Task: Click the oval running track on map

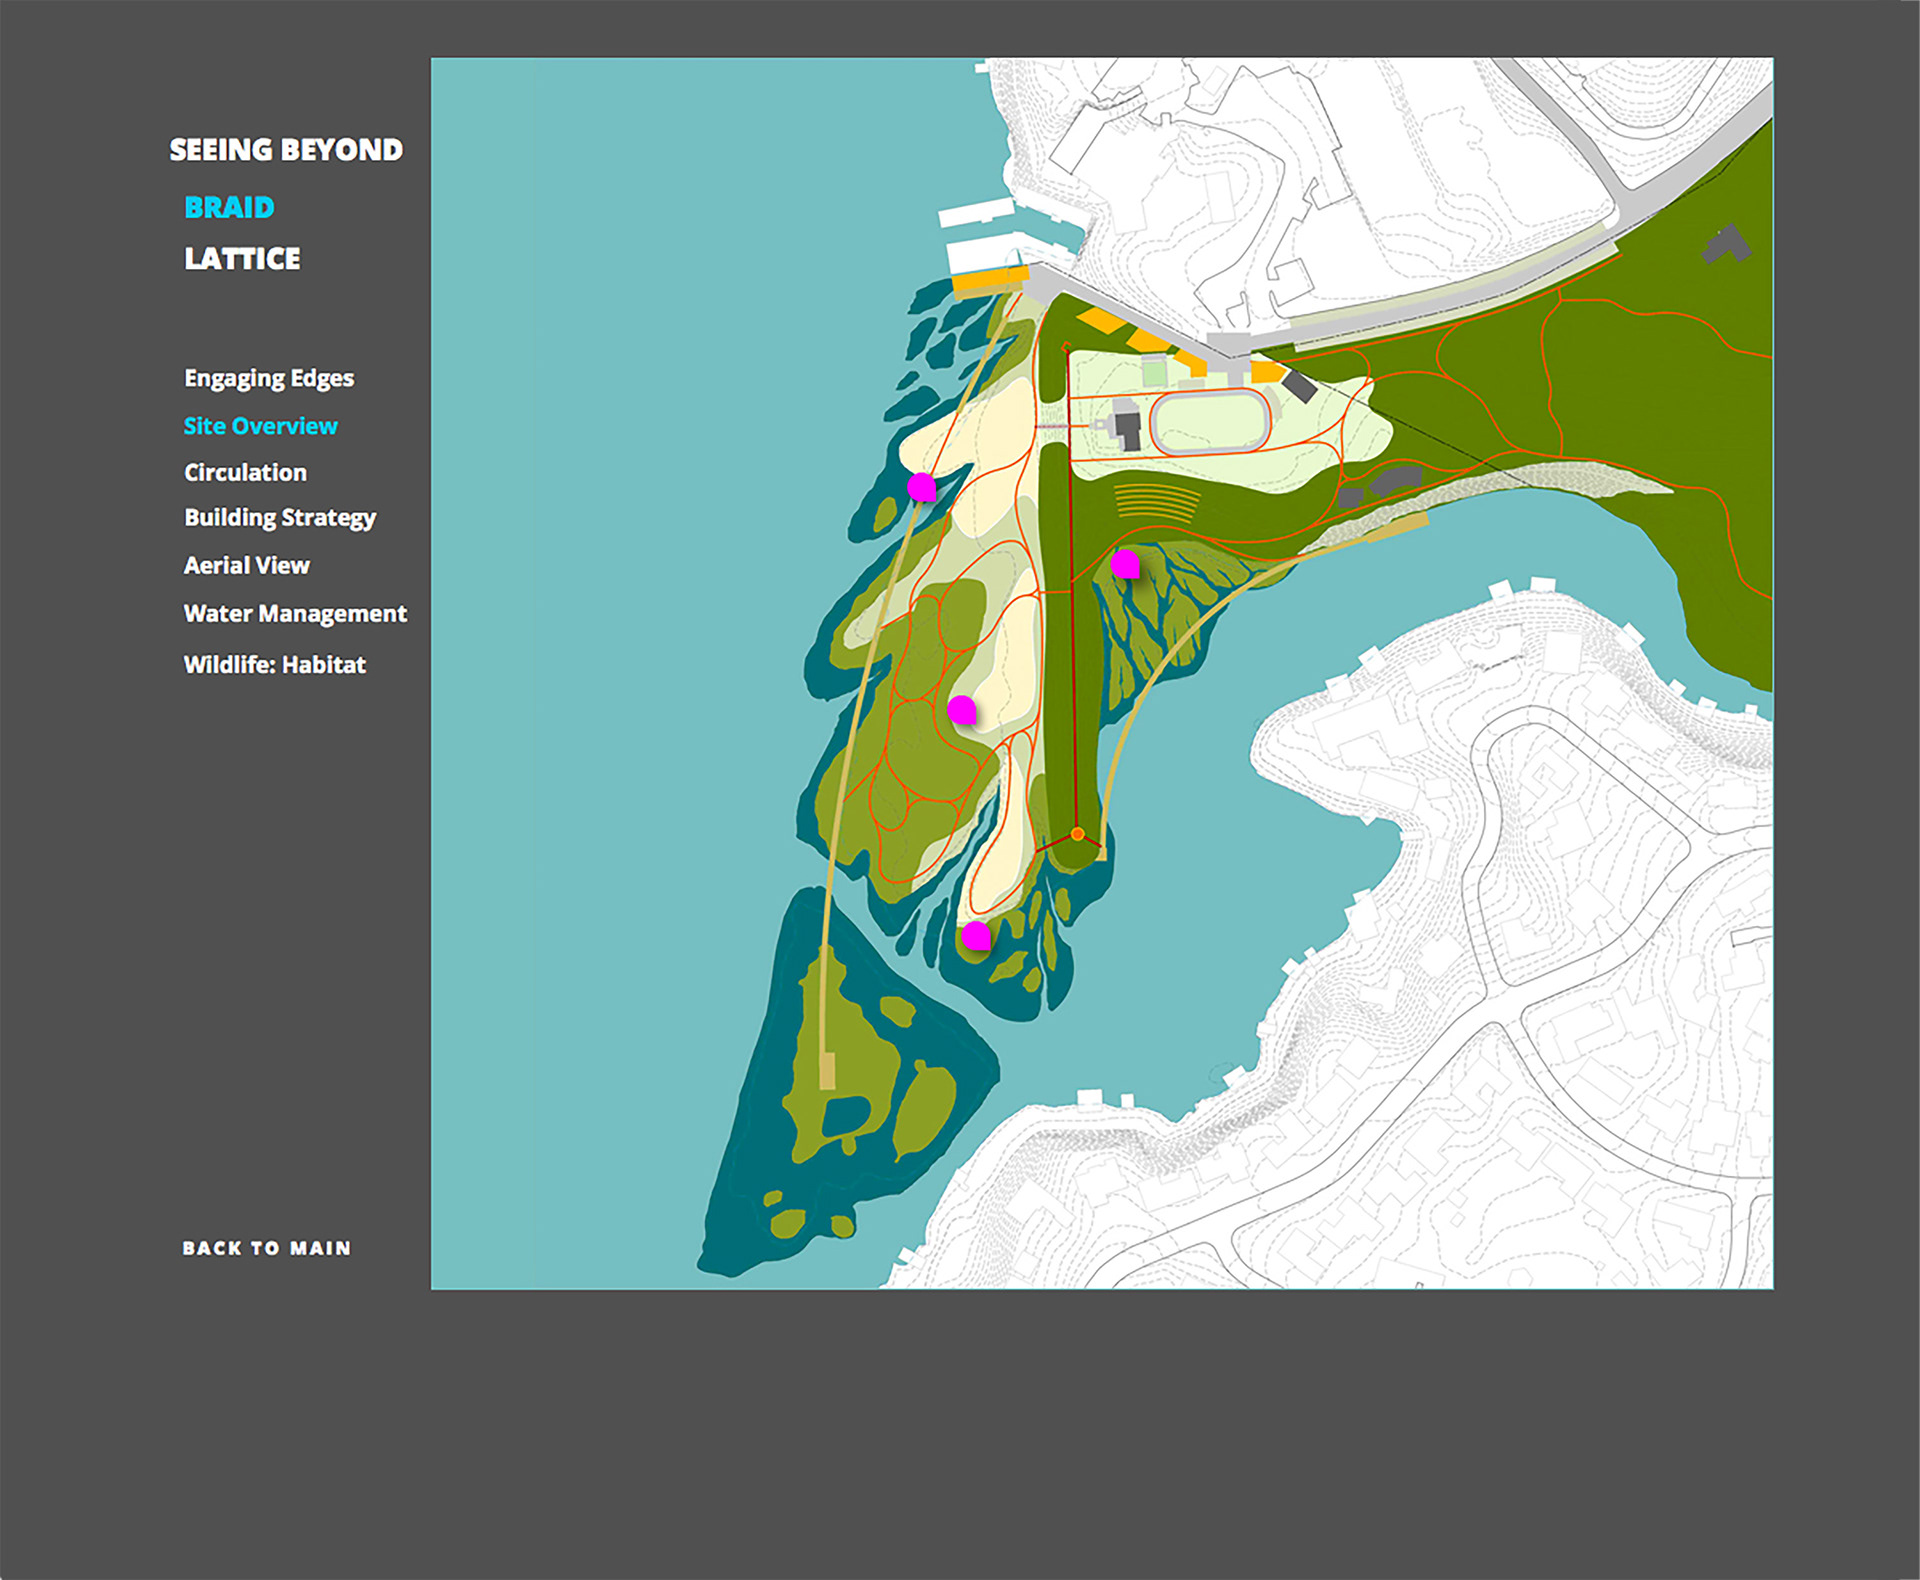Action: 1210,422
